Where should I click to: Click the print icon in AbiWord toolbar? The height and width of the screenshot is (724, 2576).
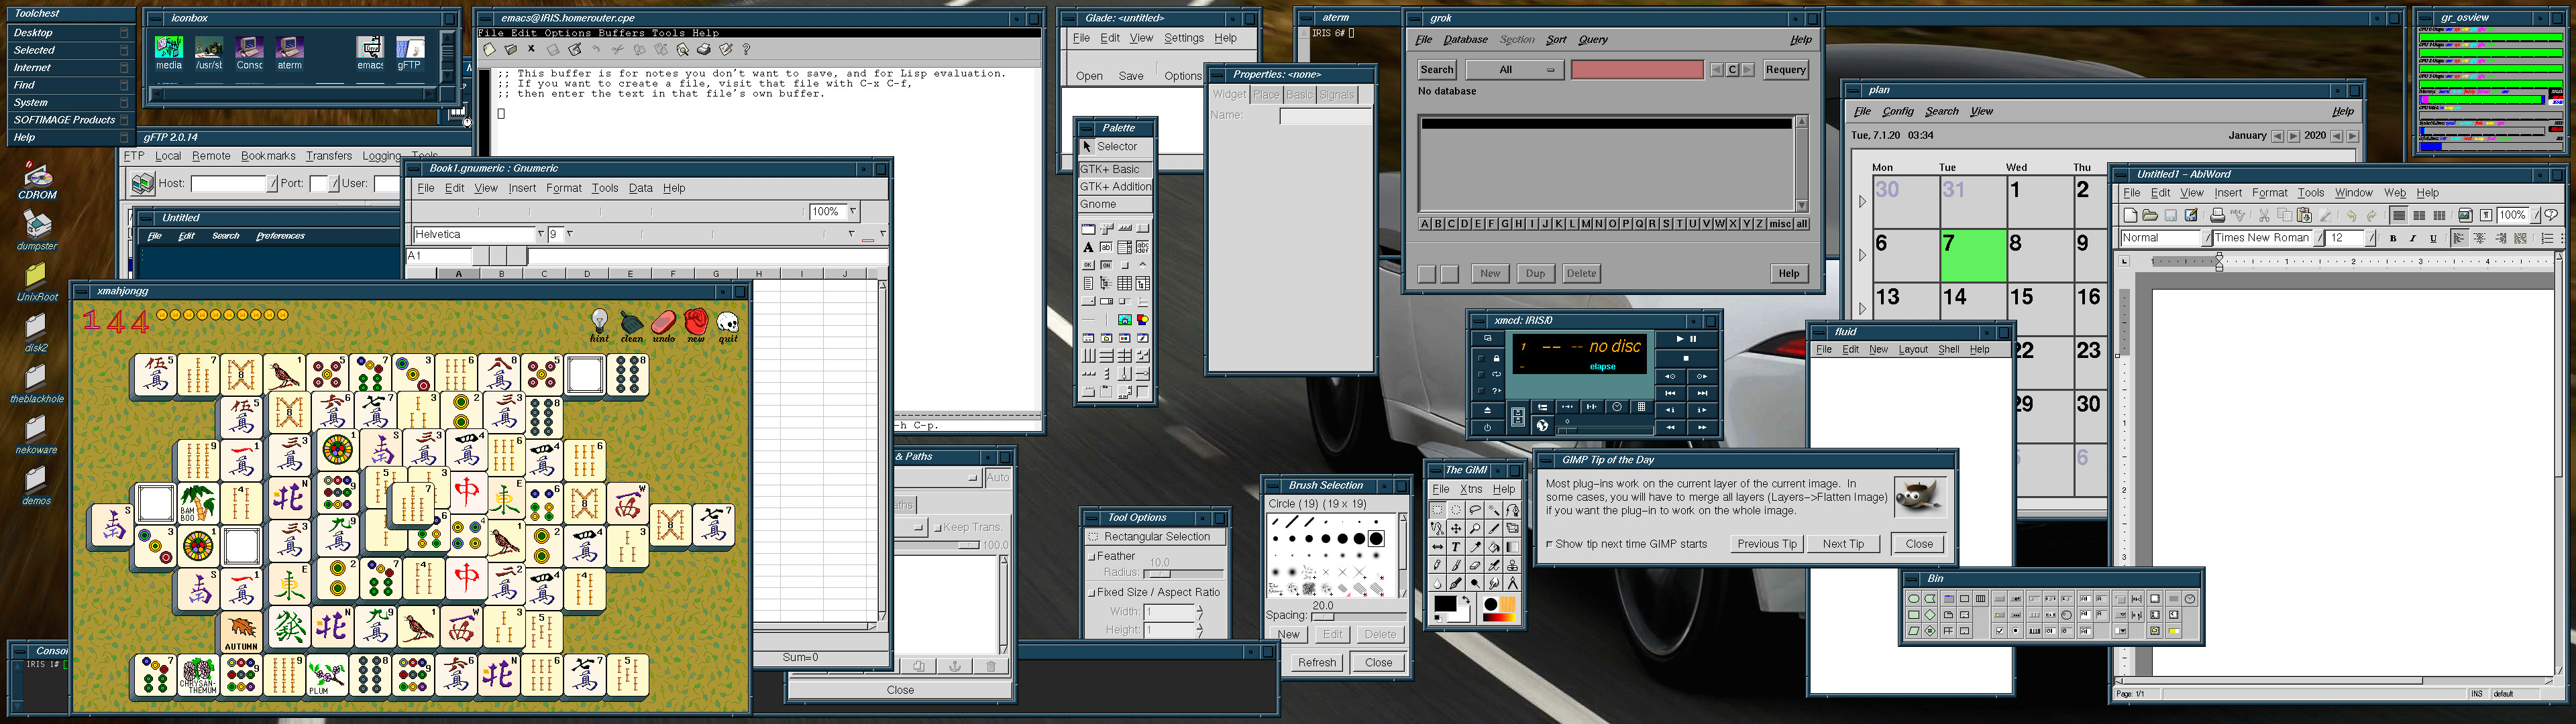pyautogui.click(x=2218, y=215)
